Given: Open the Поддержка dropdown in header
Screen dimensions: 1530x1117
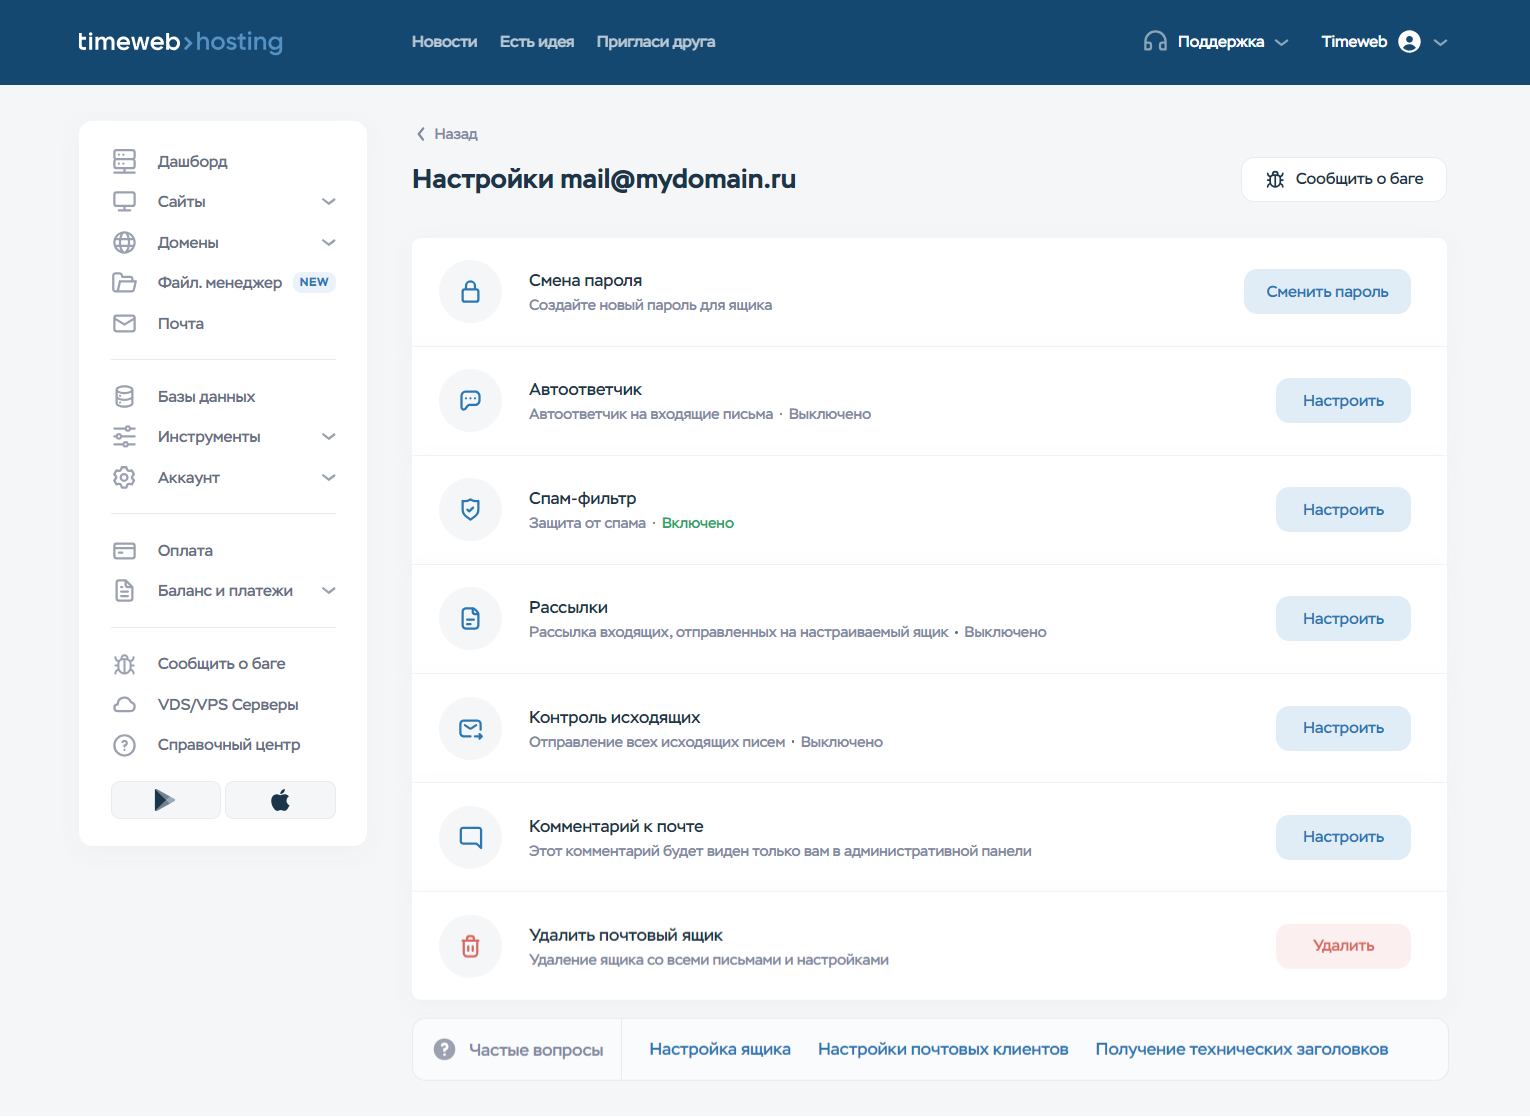Looking at the screenshot, I should pyautogui.click(x=1231, y=42).
